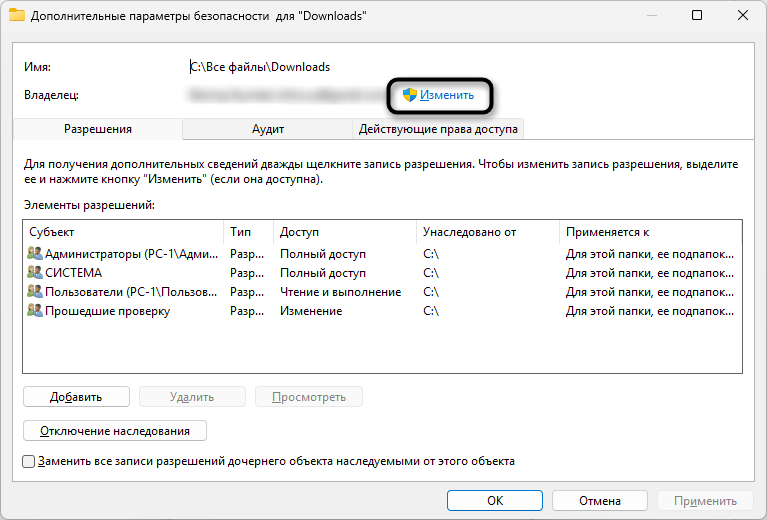Viewport: 767px width, 520px height.
Task: Click the Применяется к column header
Action: coord(650,232)
